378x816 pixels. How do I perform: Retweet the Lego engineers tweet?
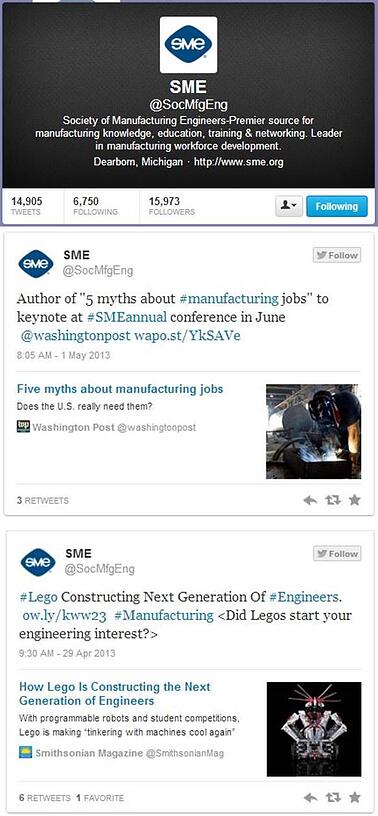[x=332, y=797]
